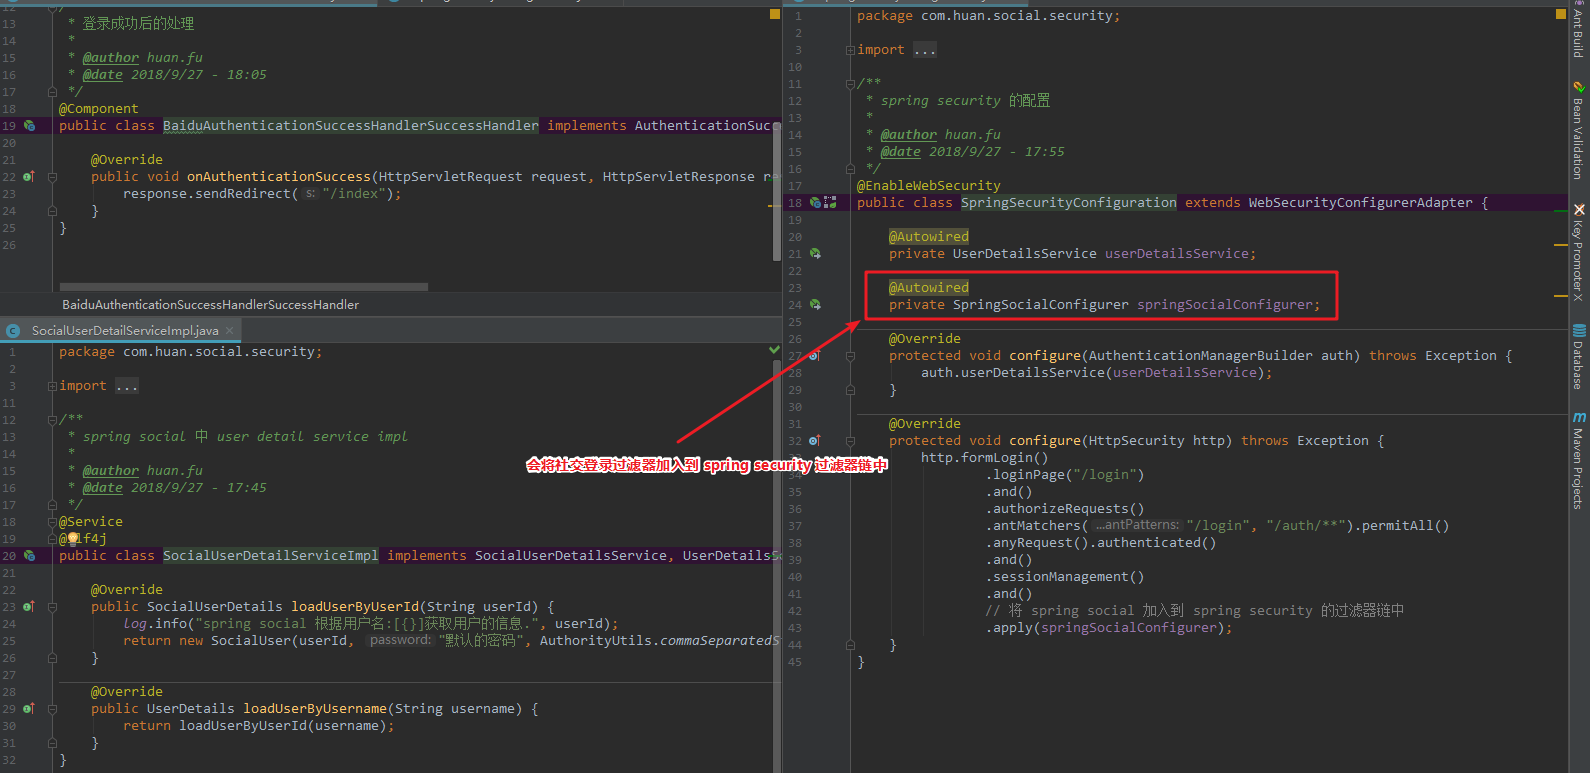Open the Key Promoter X tool window
The height and width of the screenshot is (773, 1590).
[1579, 252]
